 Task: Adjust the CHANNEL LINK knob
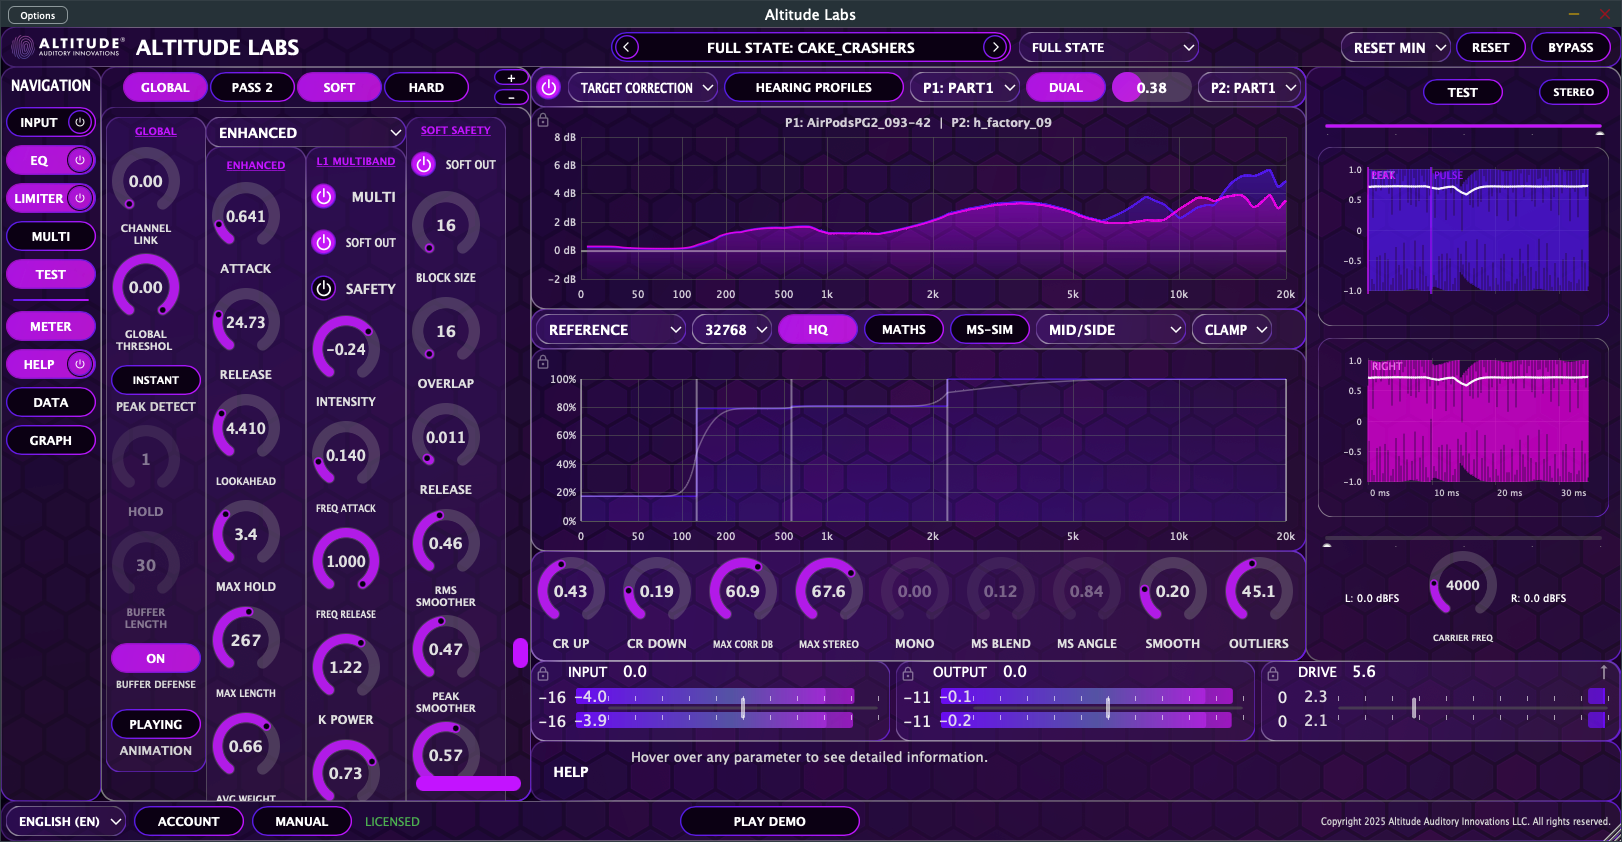[x=146, y=181]
